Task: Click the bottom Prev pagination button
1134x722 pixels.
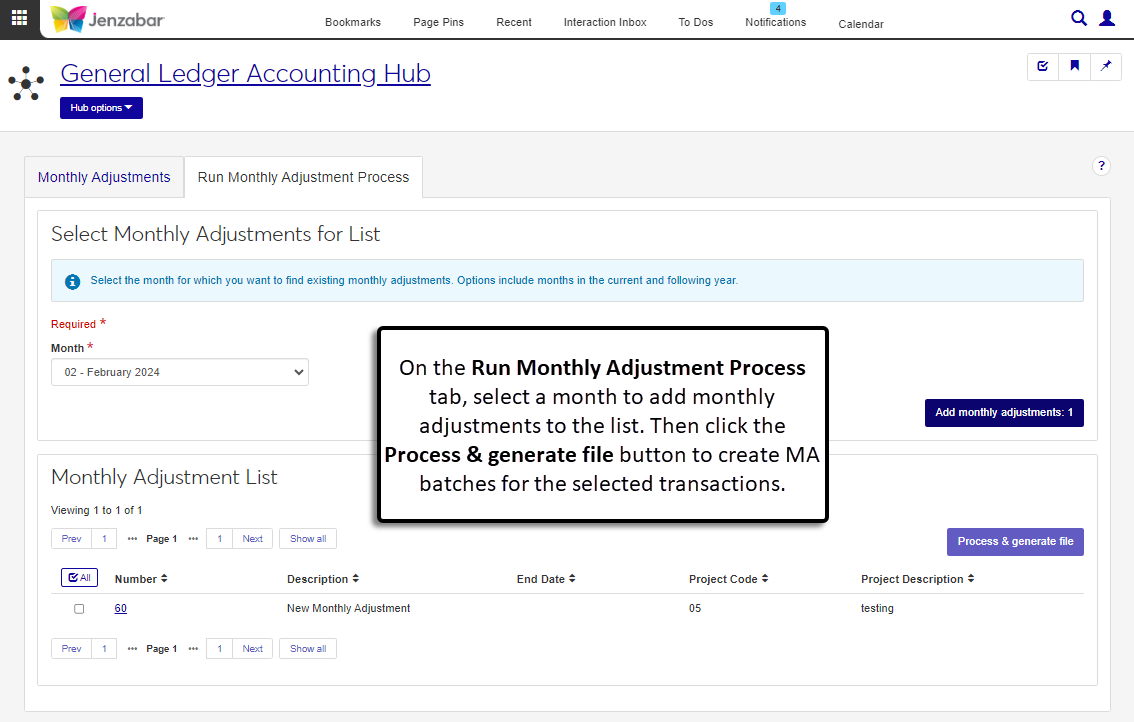Action: coord(72,649)
